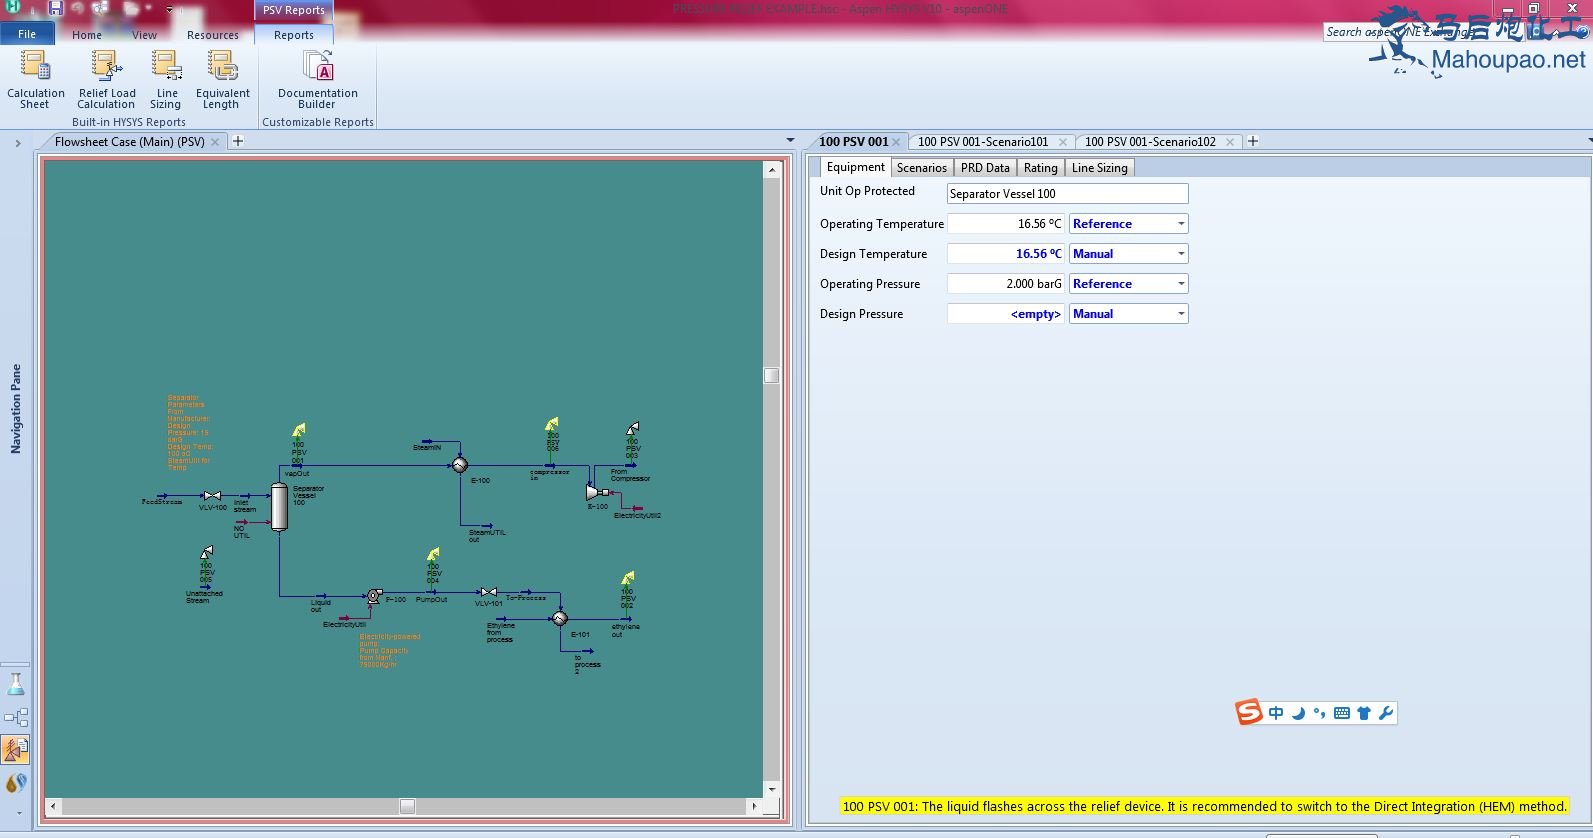Open the PRD Data tab
Image resolution: width=1593 pixels, height=838 pixels.
pyautogui.click(x=985, y=168)
